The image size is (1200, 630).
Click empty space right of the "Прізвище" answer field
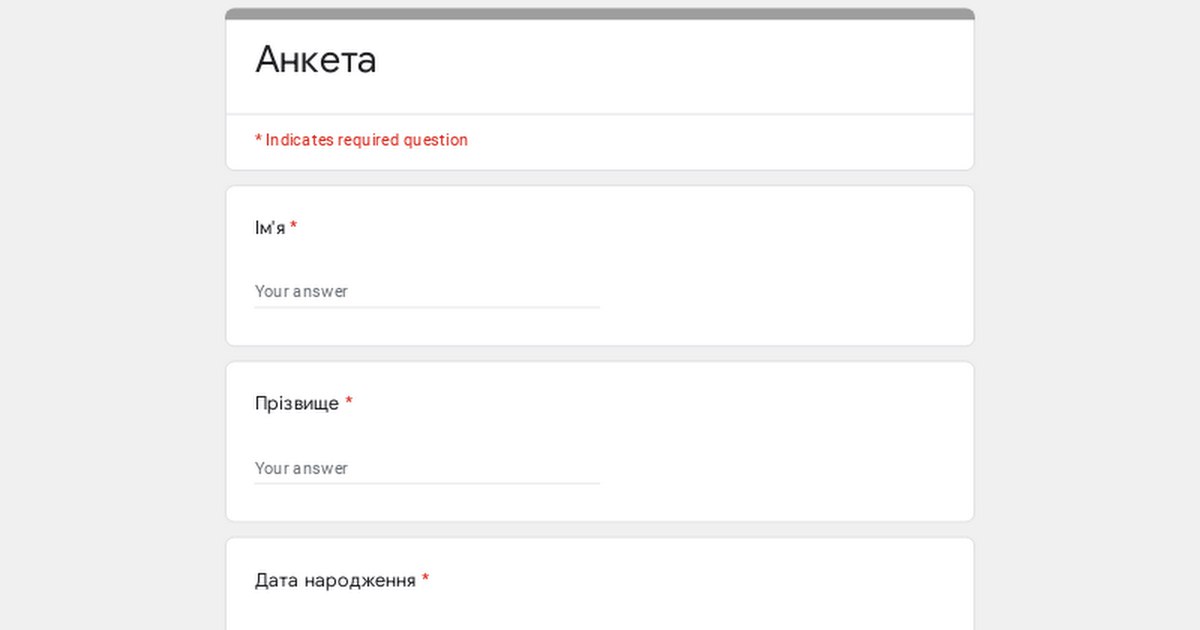[780, 468]
